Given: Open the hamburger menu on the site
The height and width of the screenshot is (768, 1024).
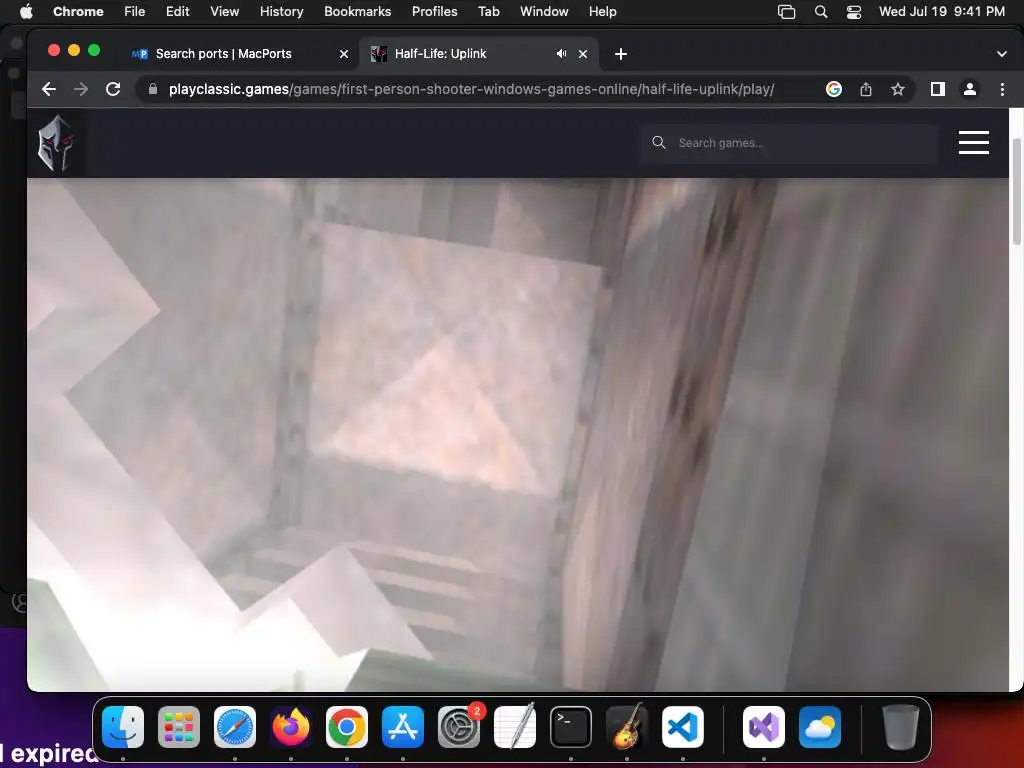Looking at the screenshot, I should [973, 142].
